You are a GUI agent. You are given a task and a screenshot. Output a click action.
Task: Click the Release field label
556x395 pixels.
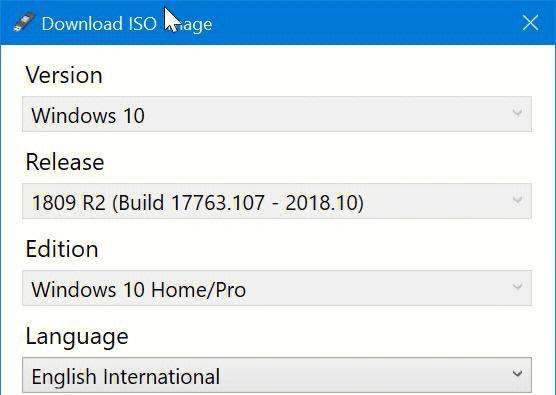click(65, 162)
